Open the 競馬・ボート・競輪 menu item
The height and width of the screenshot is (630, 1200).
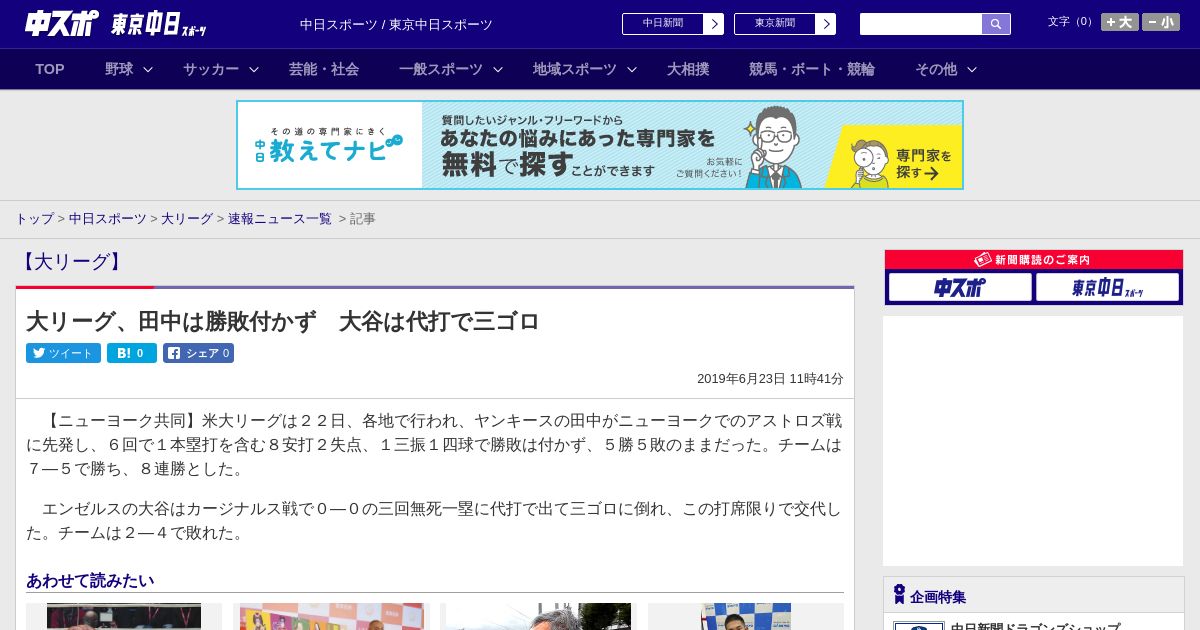point(812,69)
